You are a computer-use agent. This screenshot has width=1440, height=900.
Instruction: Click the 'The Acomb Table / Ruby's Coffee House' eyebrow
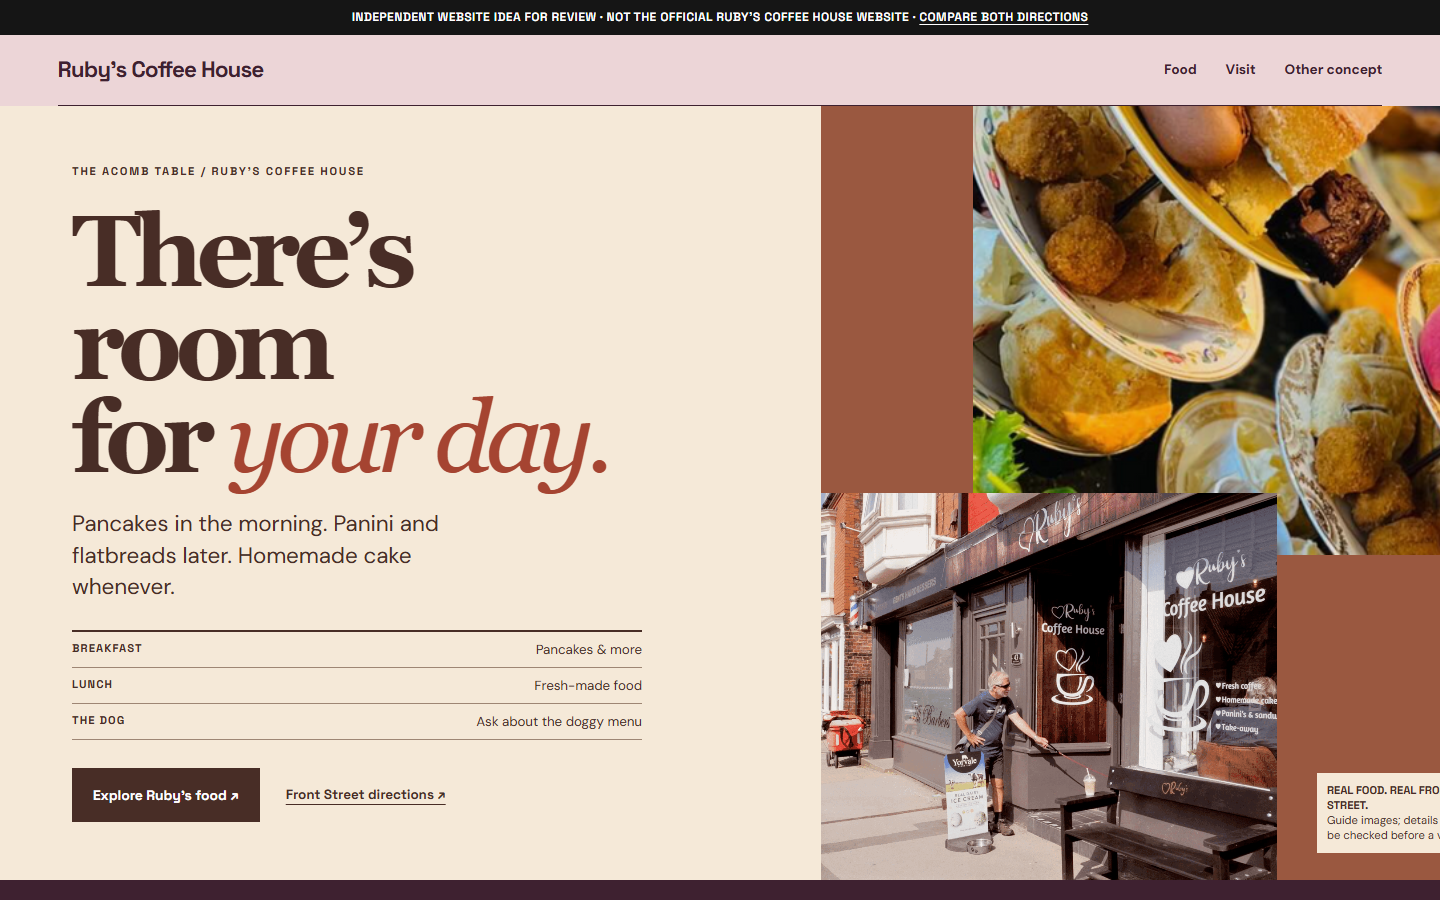click(218, 172)
